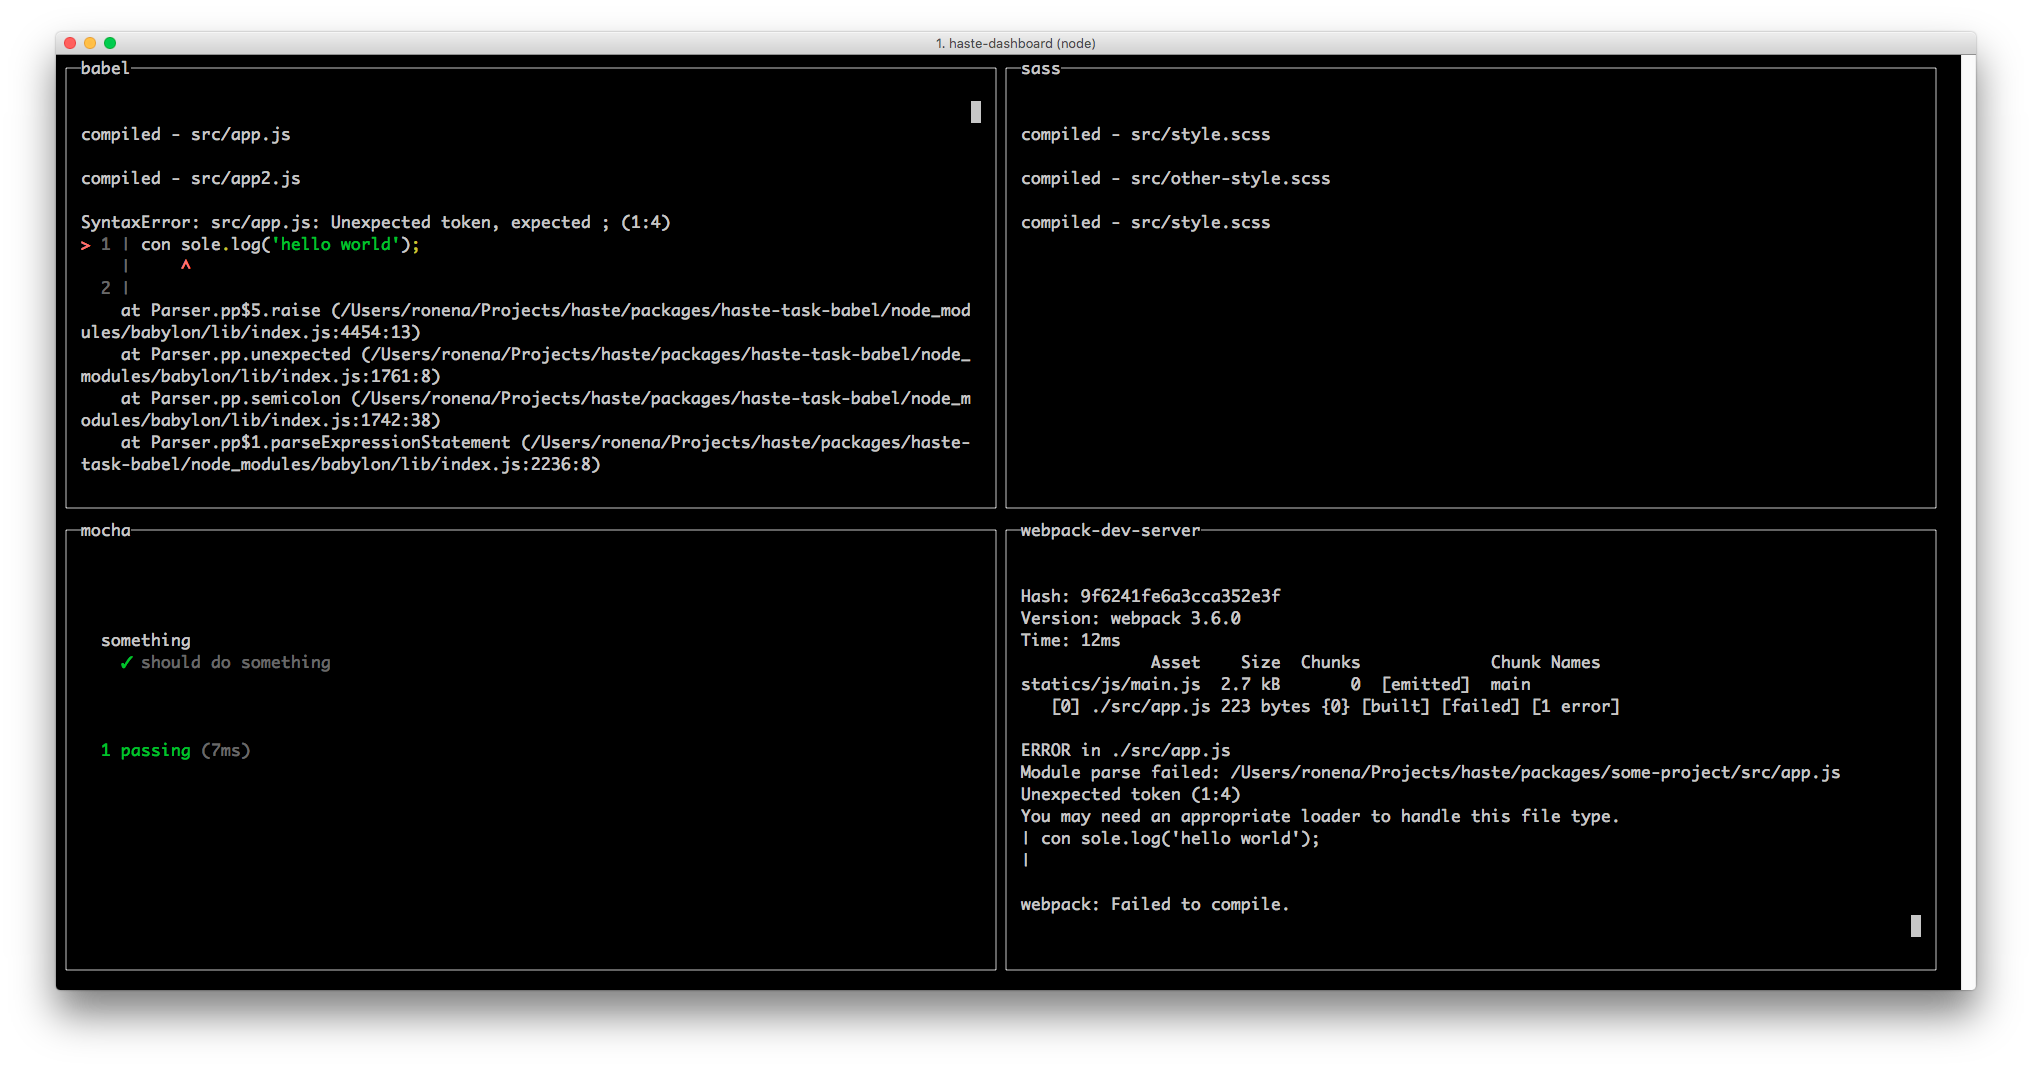Click the babel panel title

(105, 68)
